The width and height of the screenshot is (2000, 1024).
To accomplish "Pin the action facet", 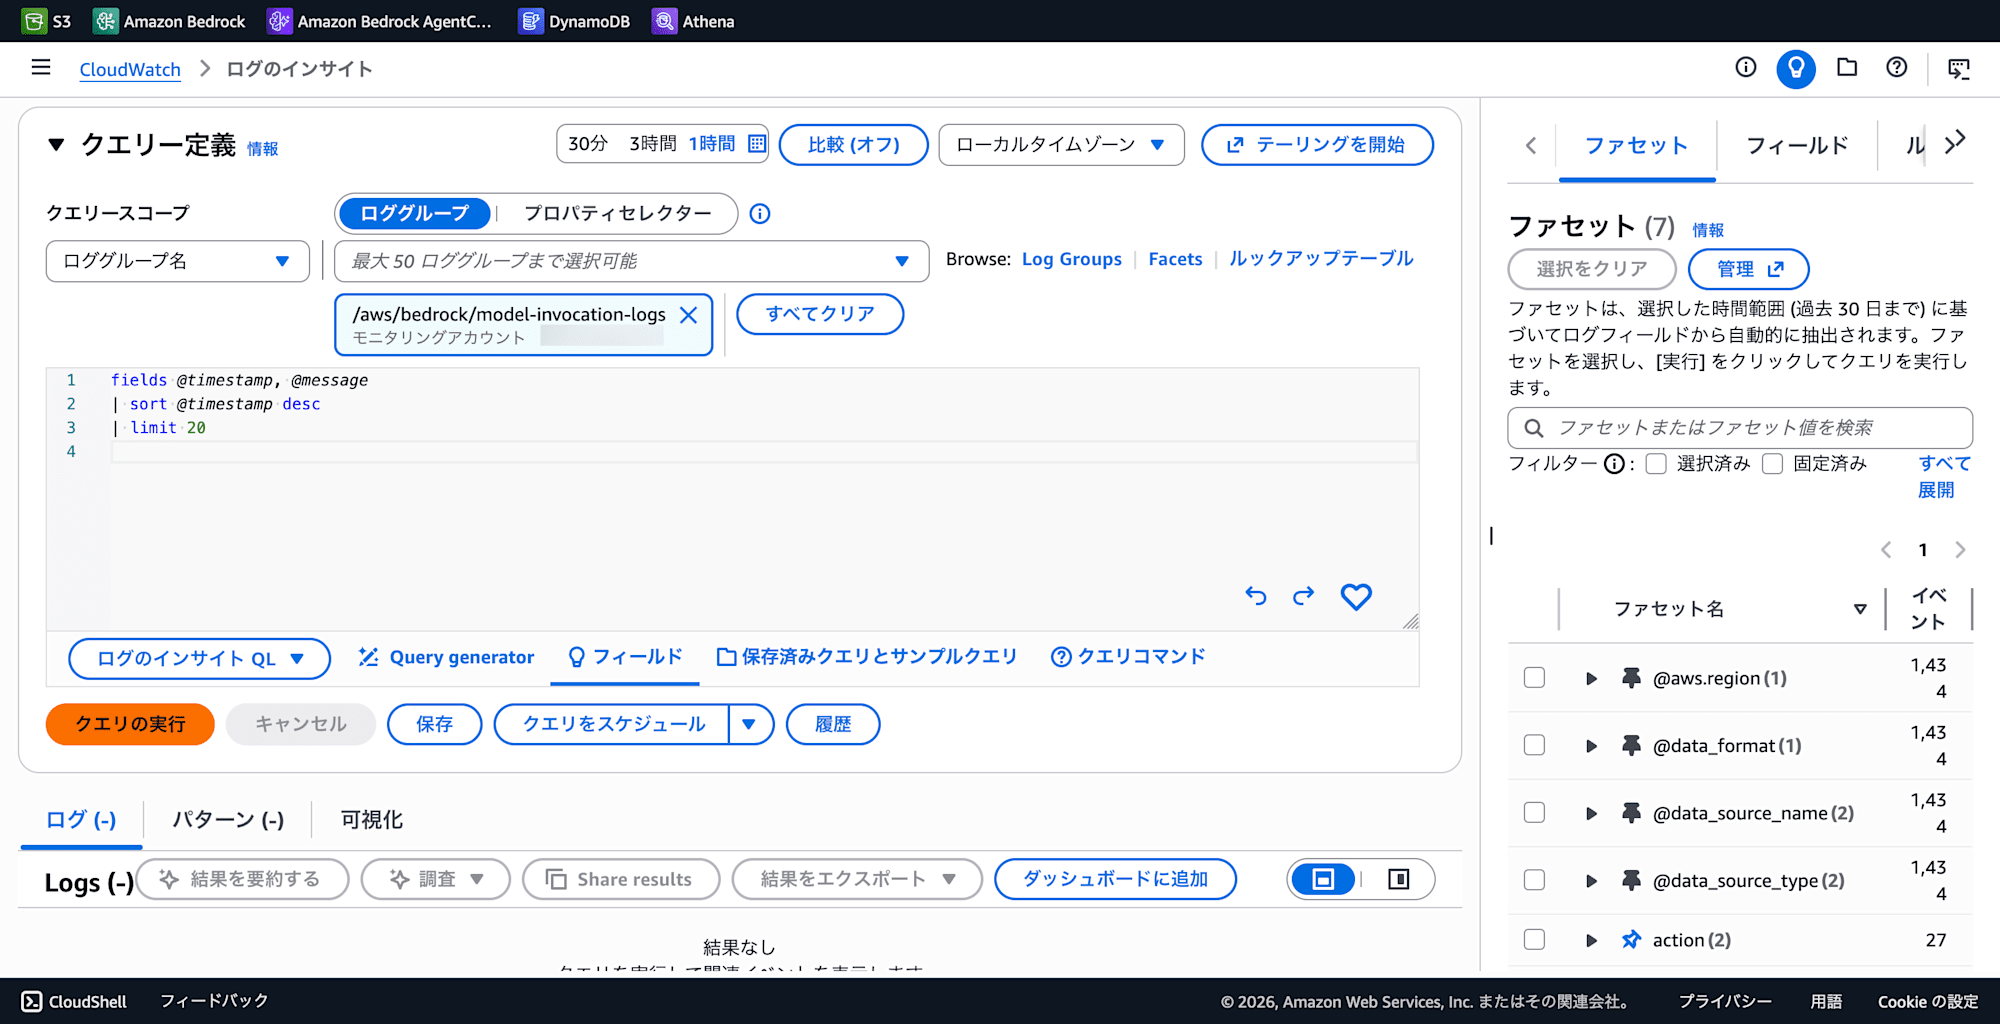I will tap(1631, 940).
